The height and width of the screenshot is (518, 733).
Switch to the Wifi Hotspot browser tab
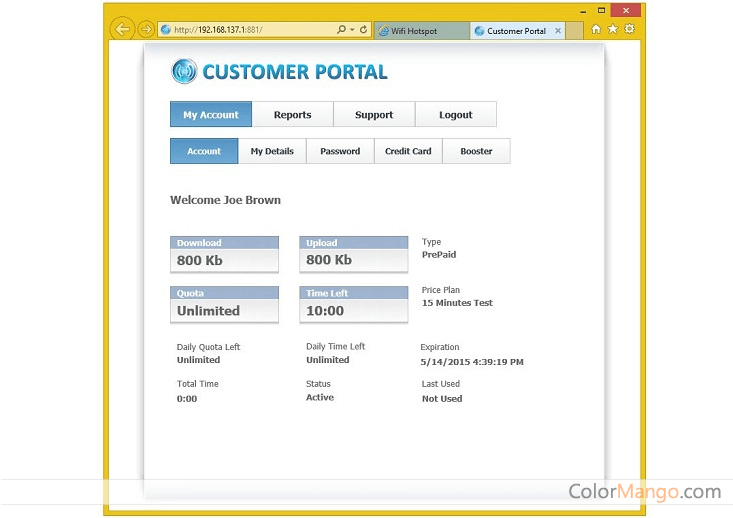(x=420, y=31)
